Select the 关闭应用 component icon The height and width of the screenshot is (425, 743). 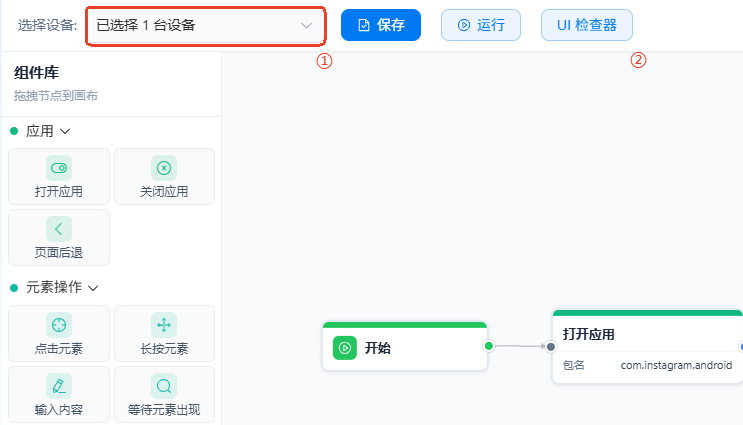pos(164,168)
